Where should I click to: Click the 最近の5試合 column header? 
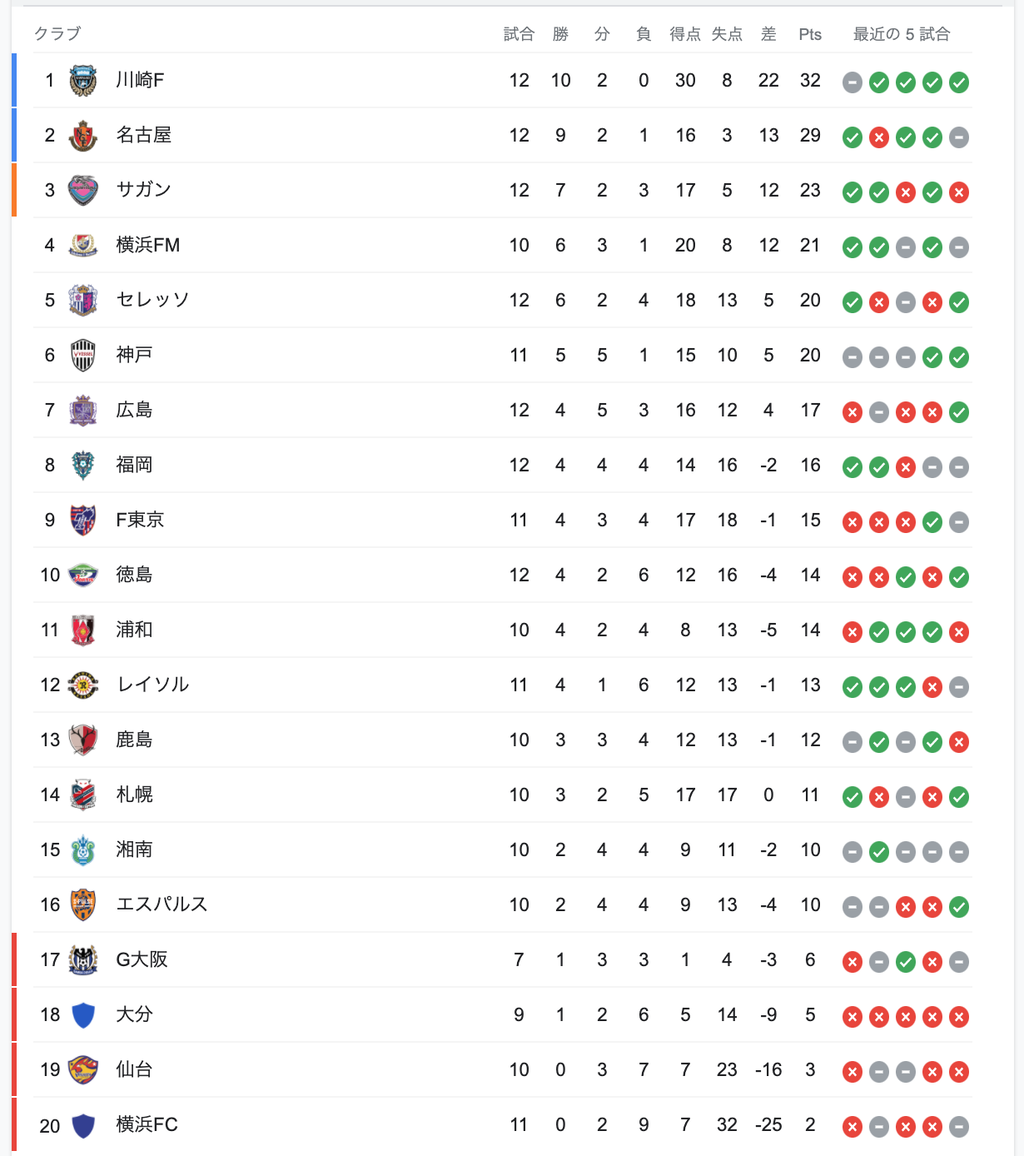pyautogui.click(x=901, y=34)
